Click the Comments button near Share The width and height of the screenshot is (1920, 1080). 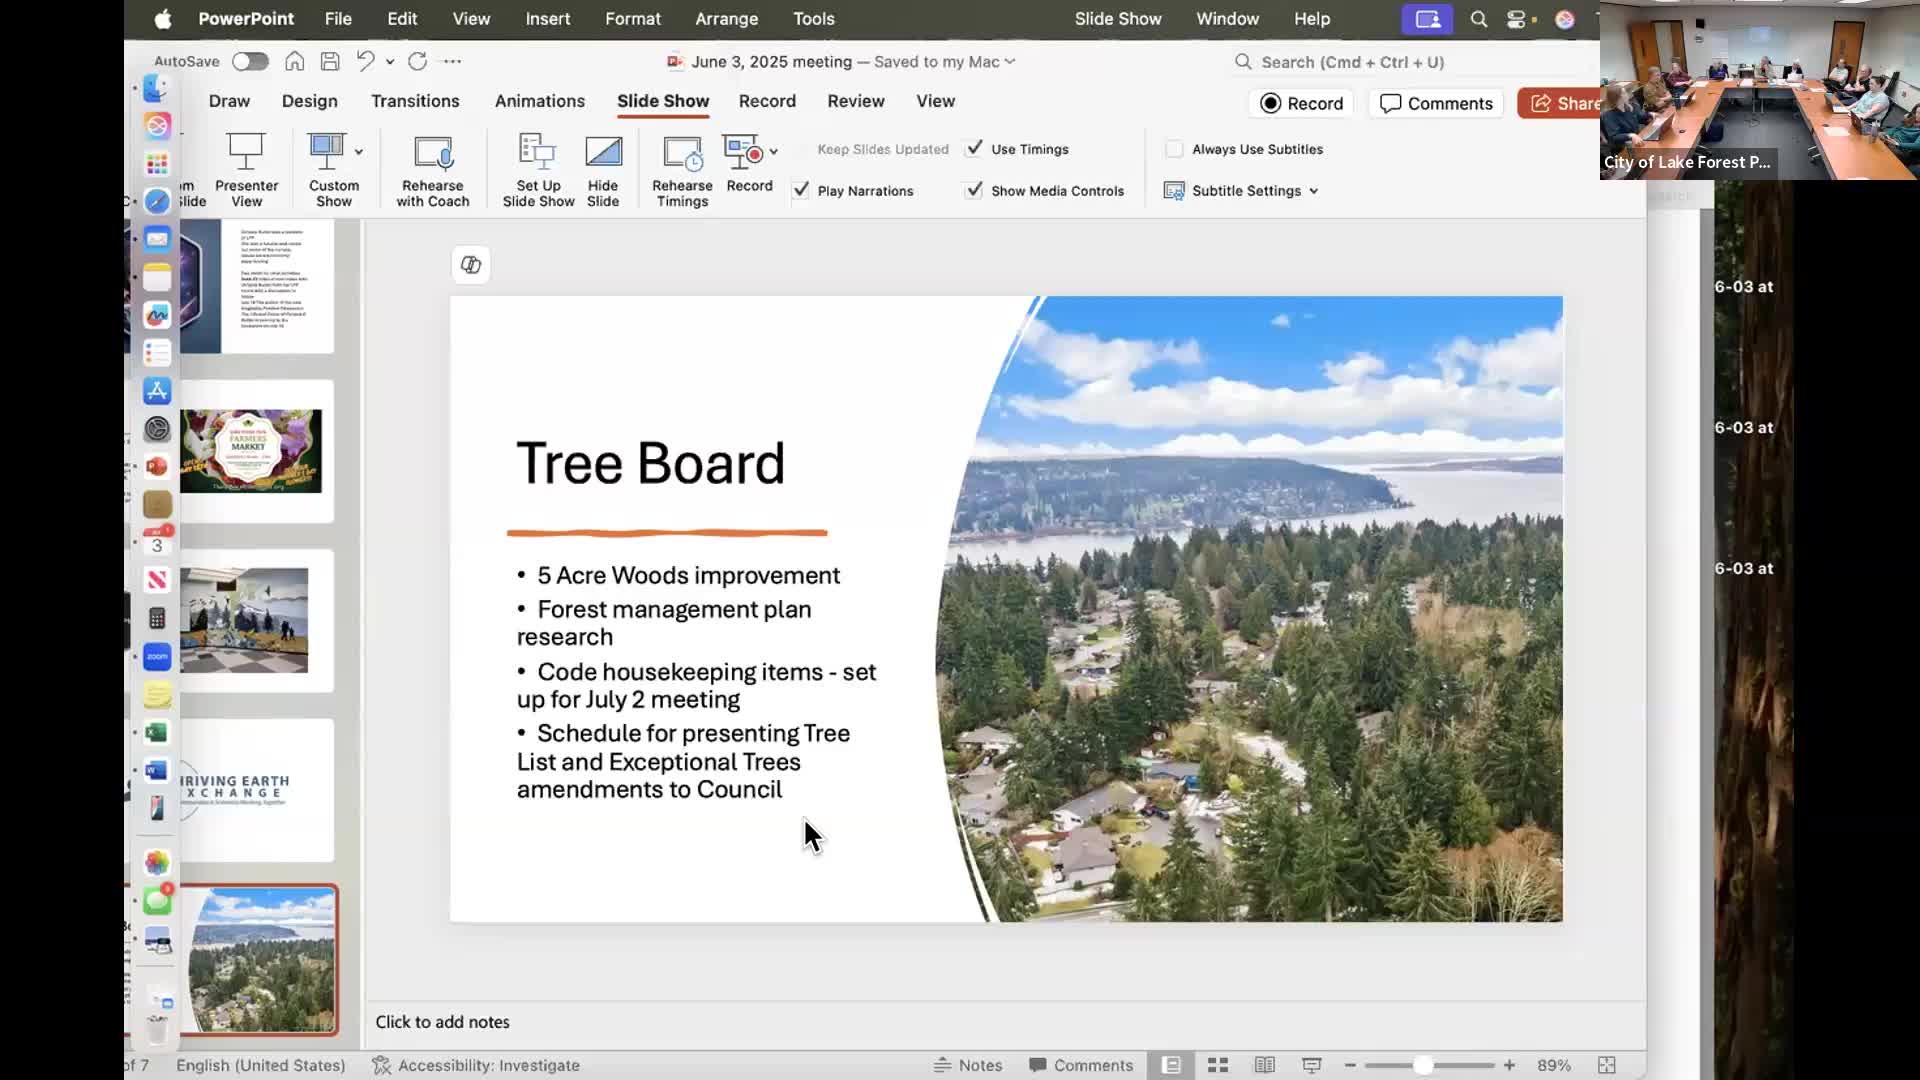pos(1435,103)
